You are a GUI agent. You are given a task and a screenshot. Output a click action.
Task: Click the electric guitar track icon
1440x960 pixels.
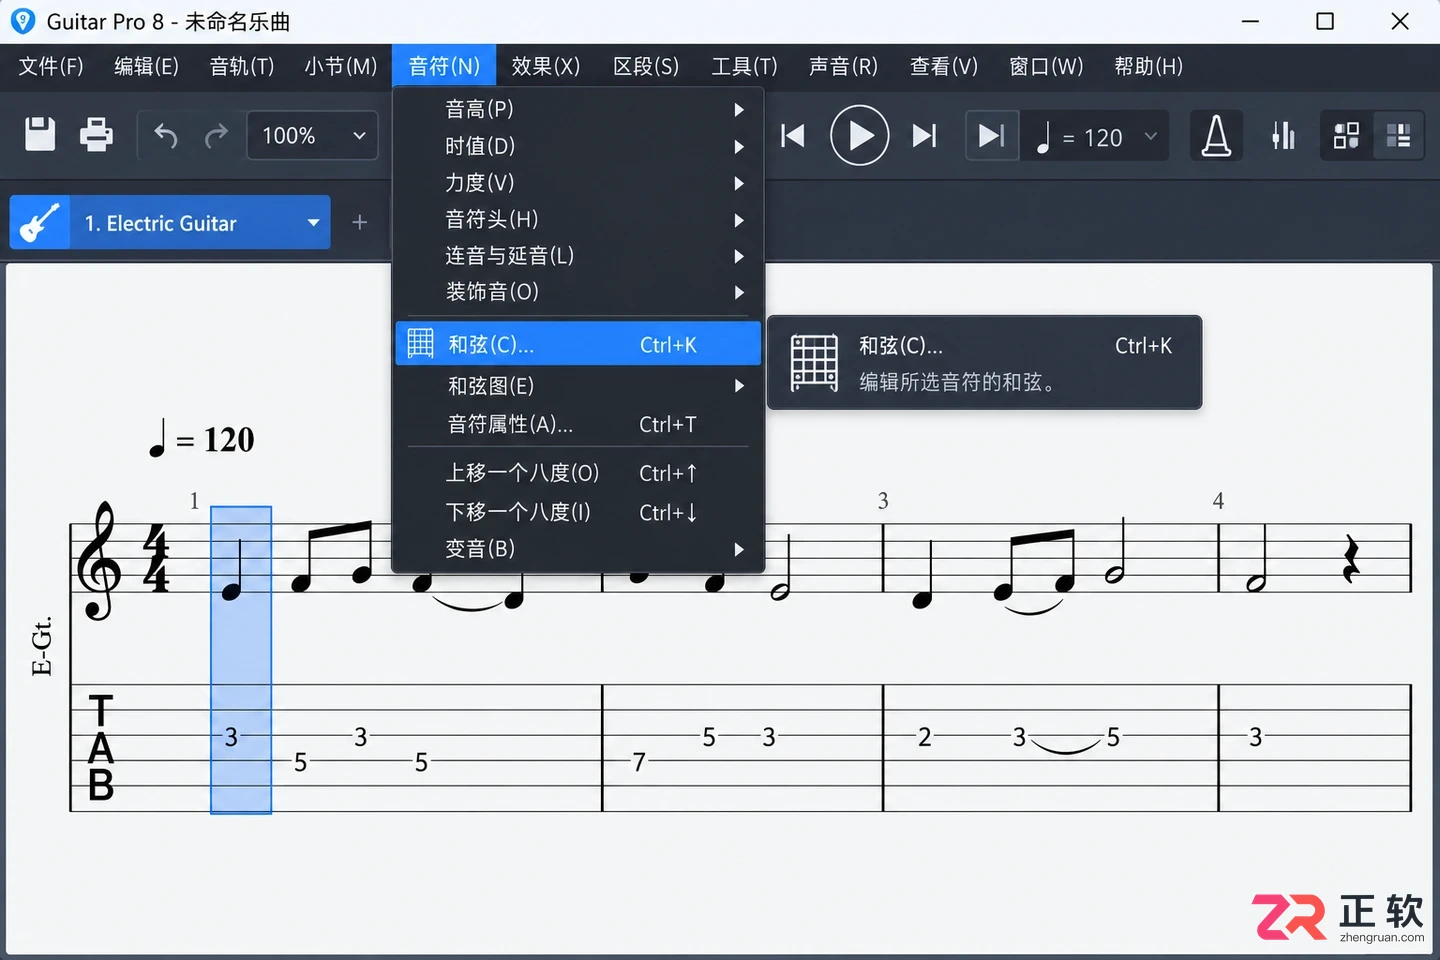coord(40,222)
